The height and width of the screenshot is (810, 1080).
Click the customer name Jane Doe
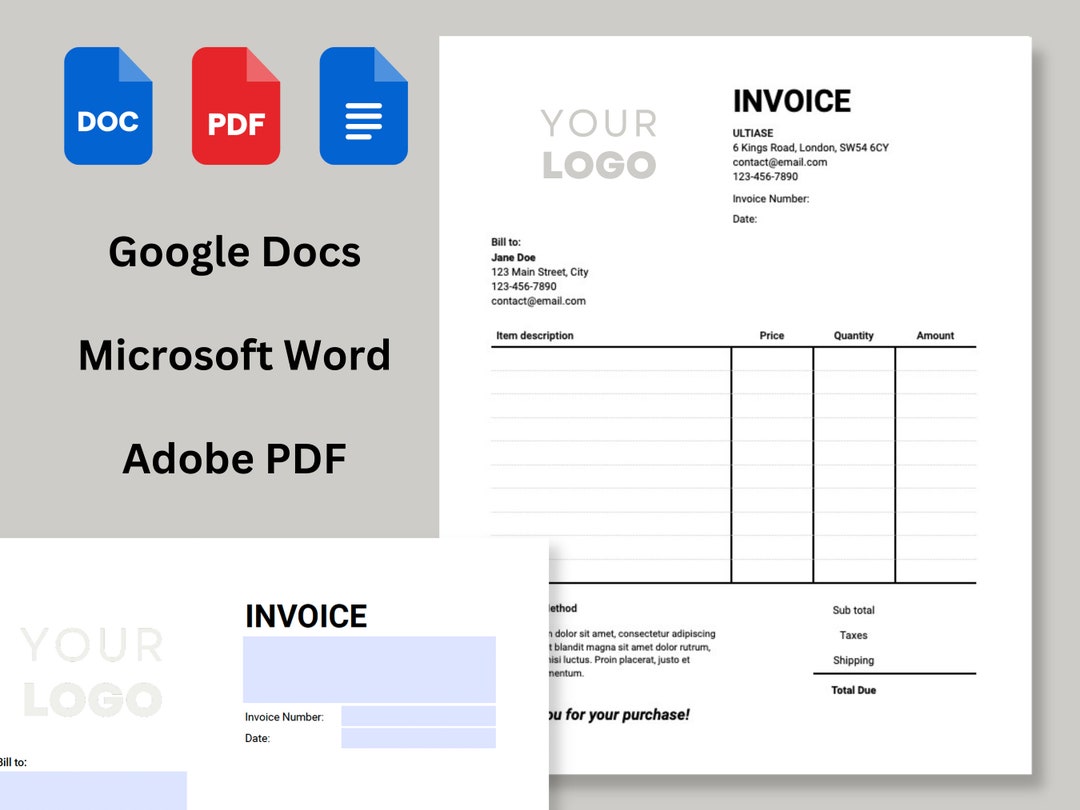[513, 257]
